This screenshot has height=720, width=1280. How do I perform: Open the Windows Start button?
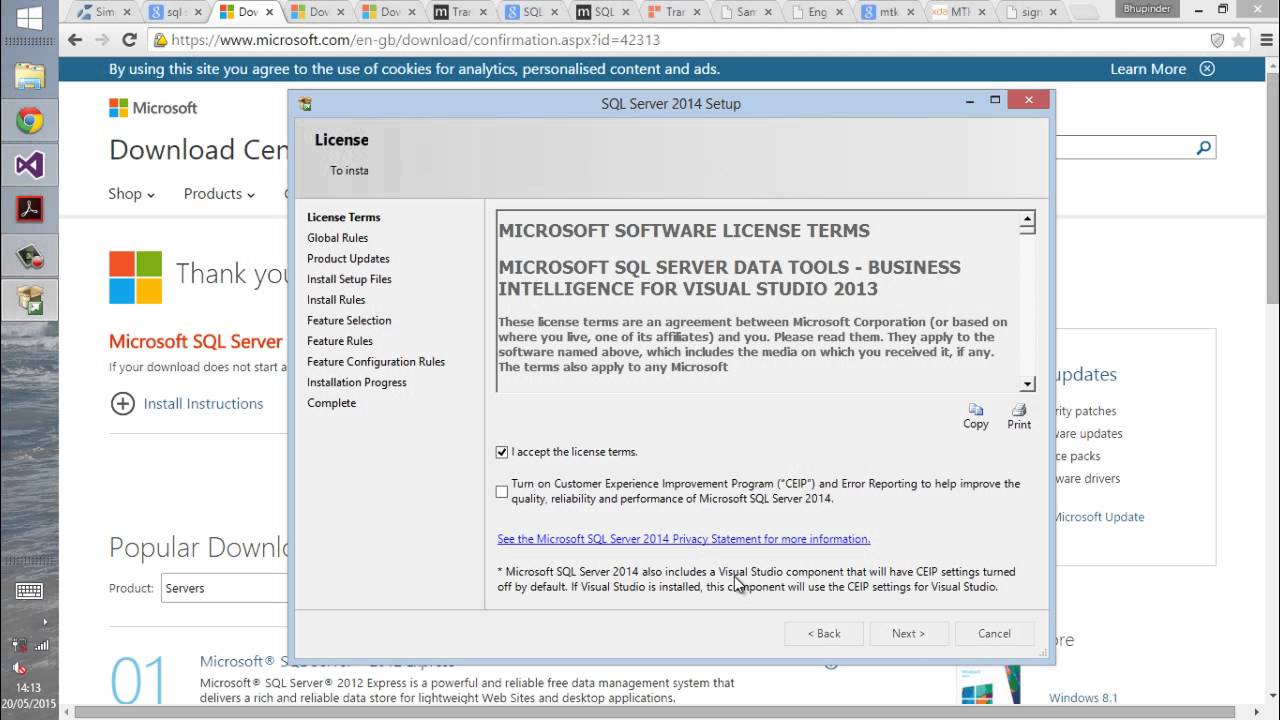point(29,17)
